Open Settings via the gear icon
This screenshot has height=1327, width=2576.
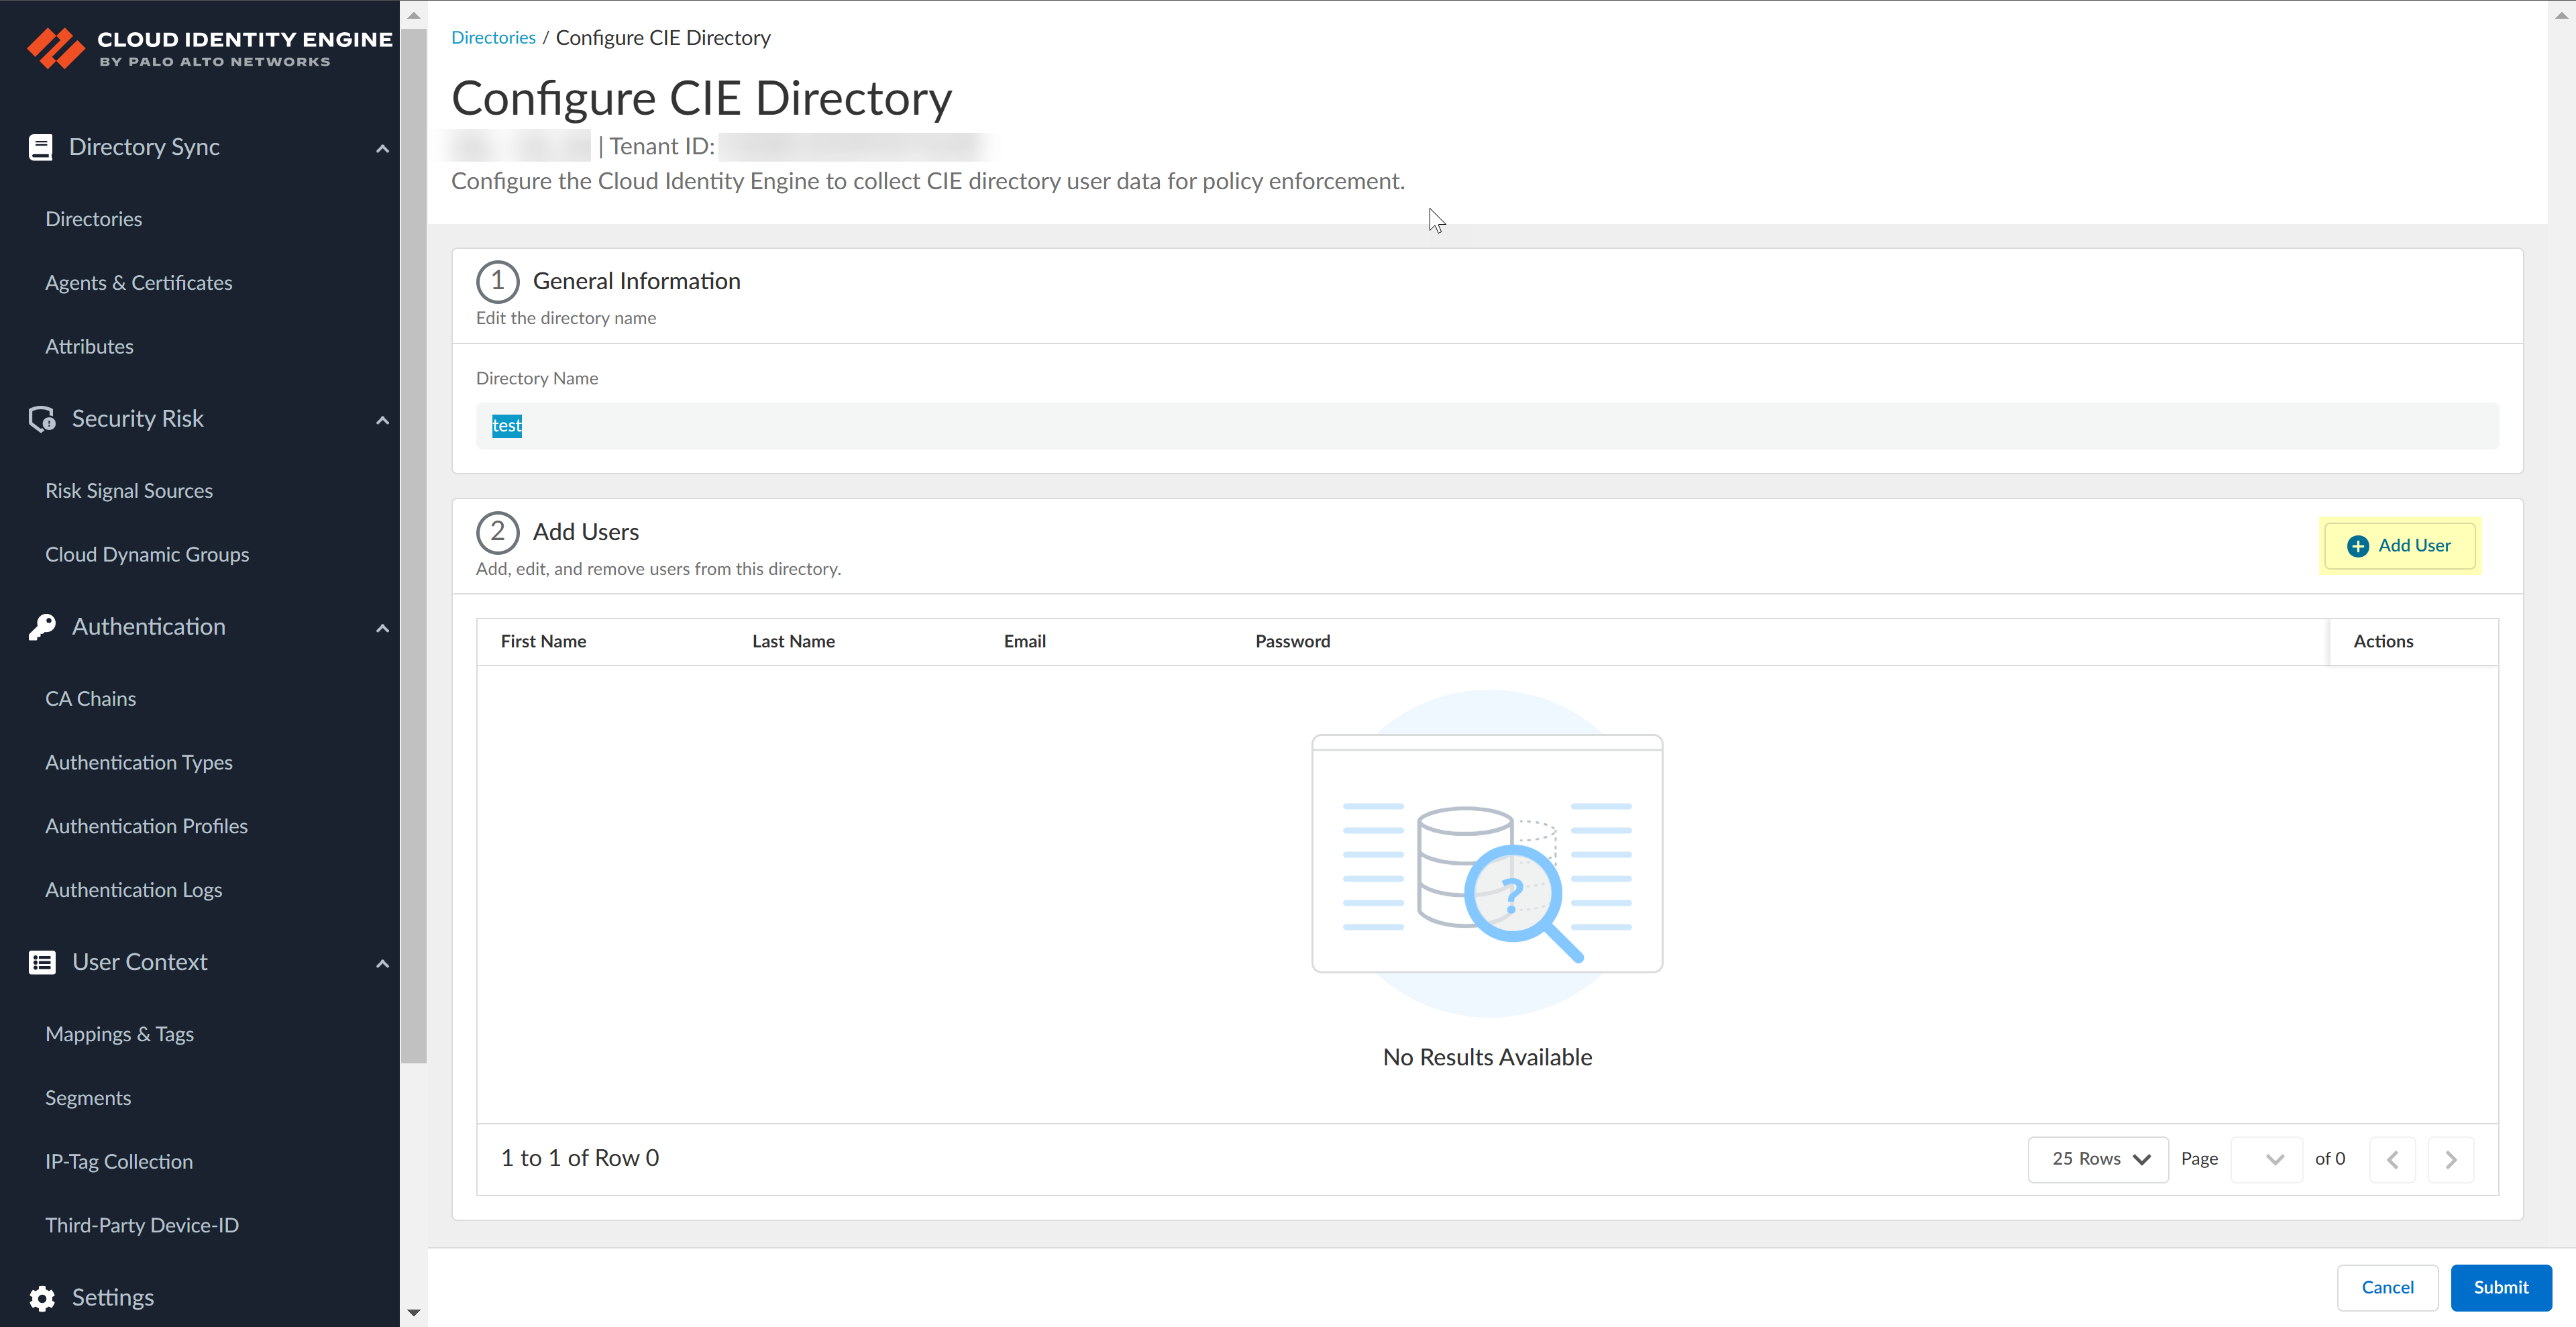tap(41, 1297)
